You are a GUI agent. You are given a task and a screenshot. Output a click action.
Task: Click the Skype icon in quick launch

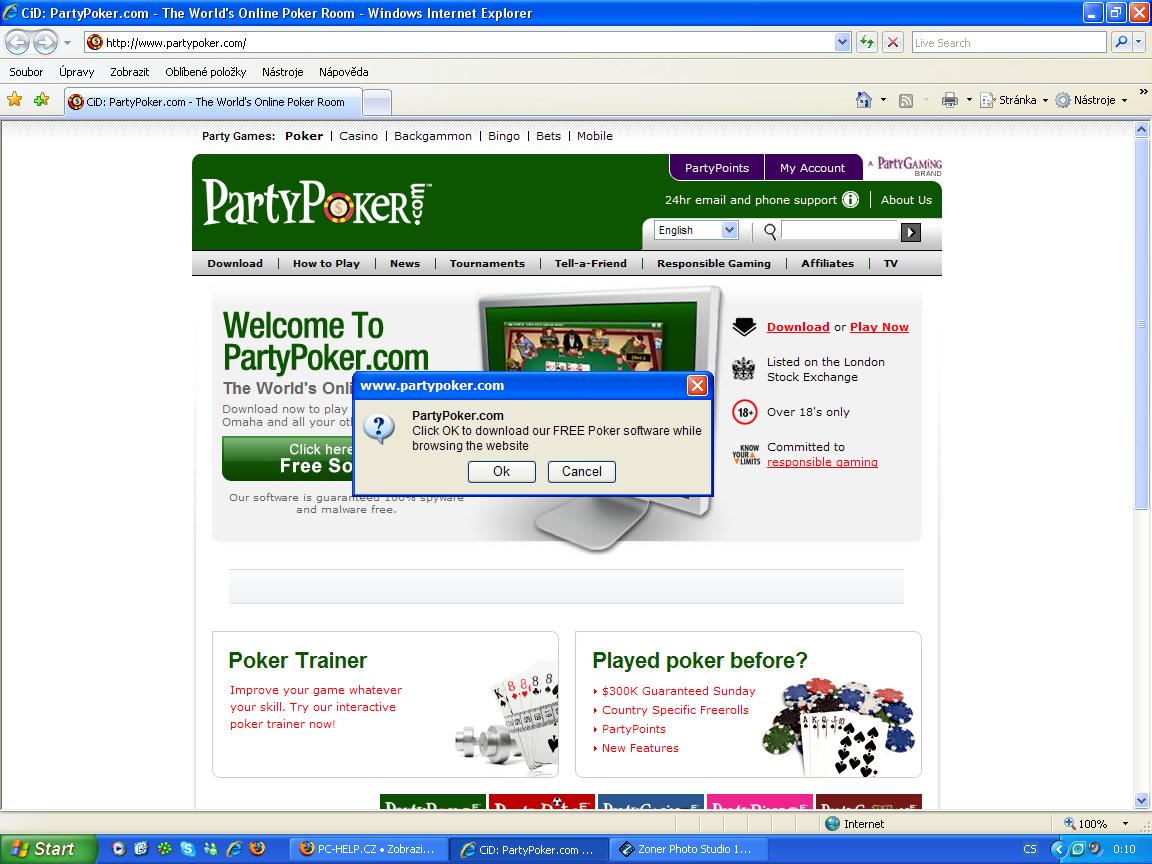point(187,849)
